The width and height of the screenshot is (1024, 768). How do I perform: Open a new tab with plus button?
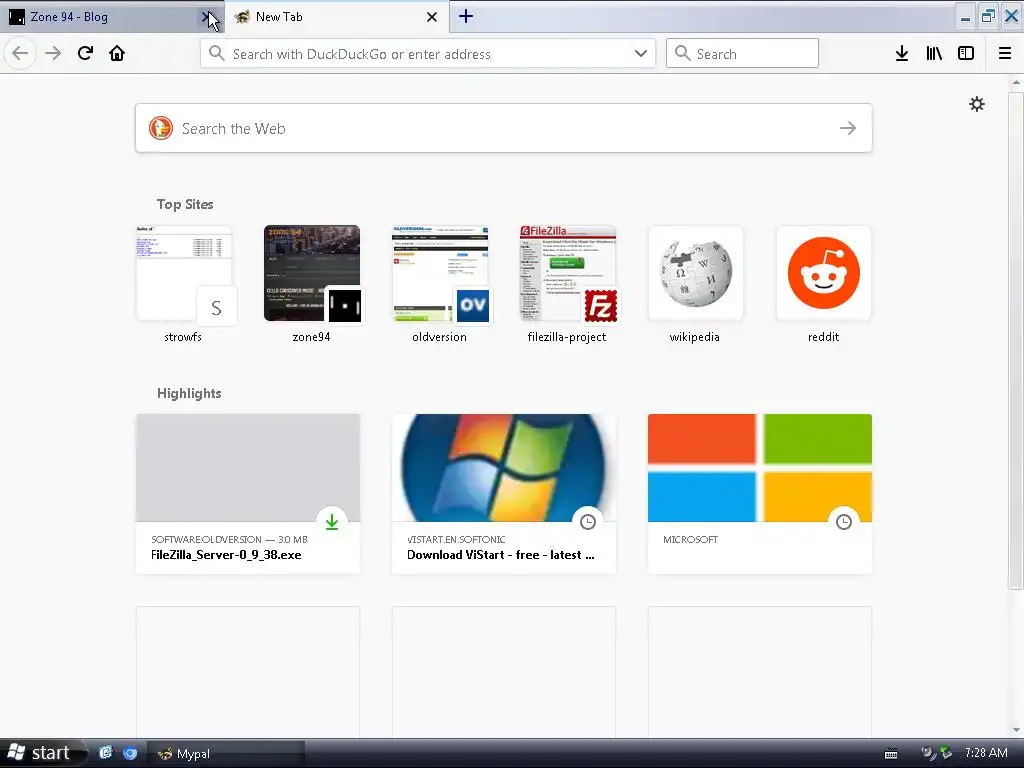[x=466, y=16]
